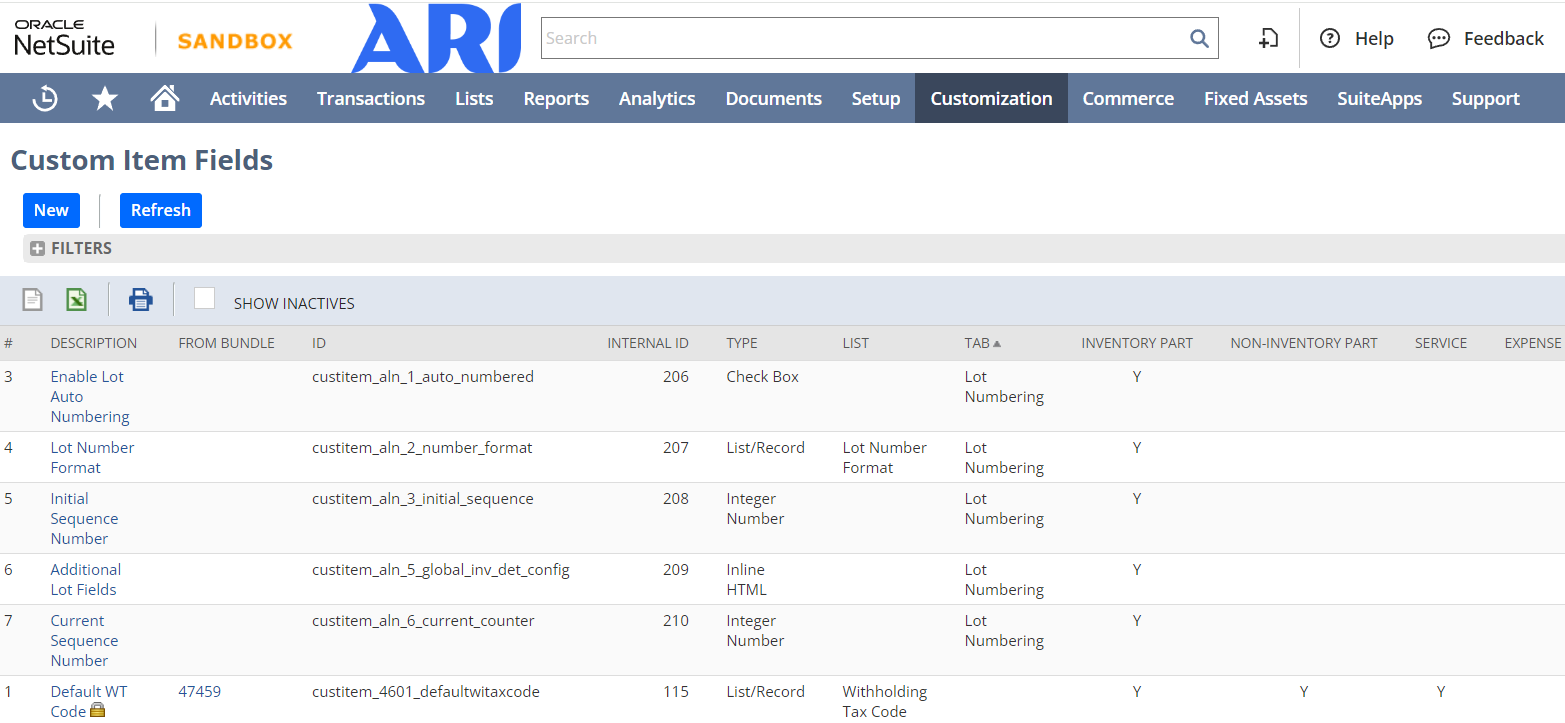Open the Customization menu
Image resolution: width=1565 pixels, height=723 pixels.
point(991,98)
